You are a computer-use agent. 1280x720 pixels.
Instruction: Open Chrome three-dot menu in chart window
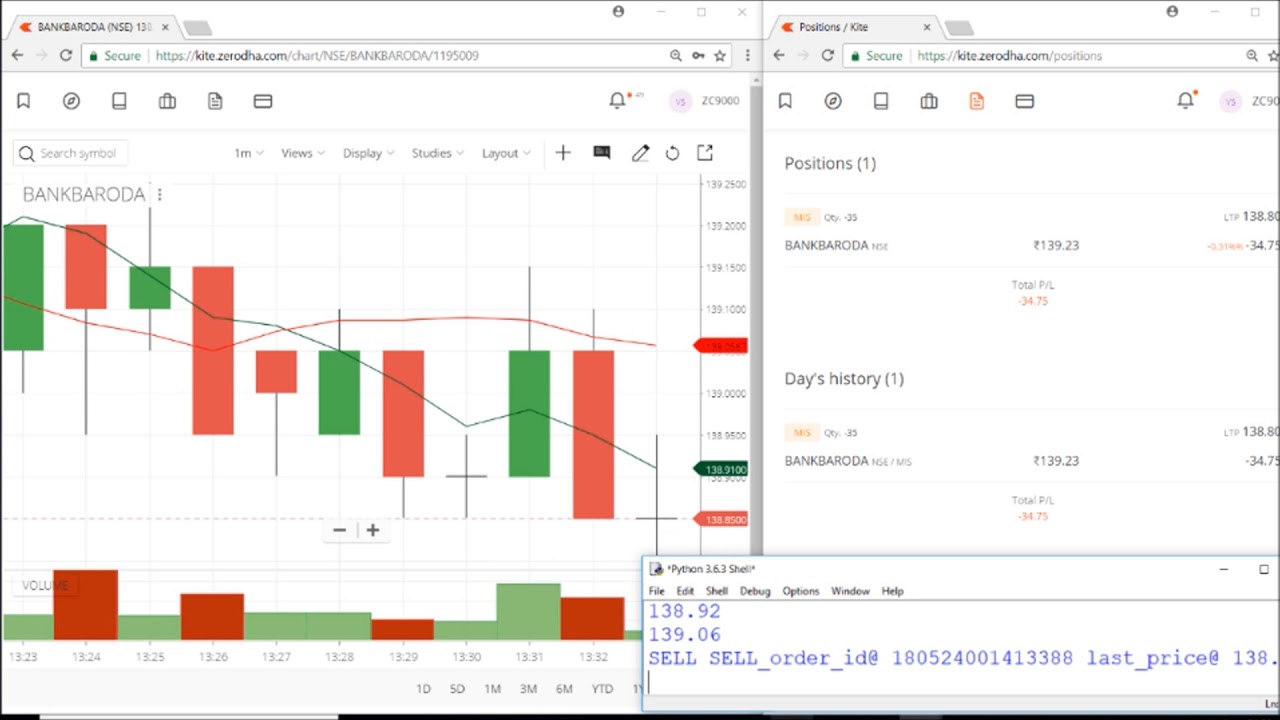747,56
